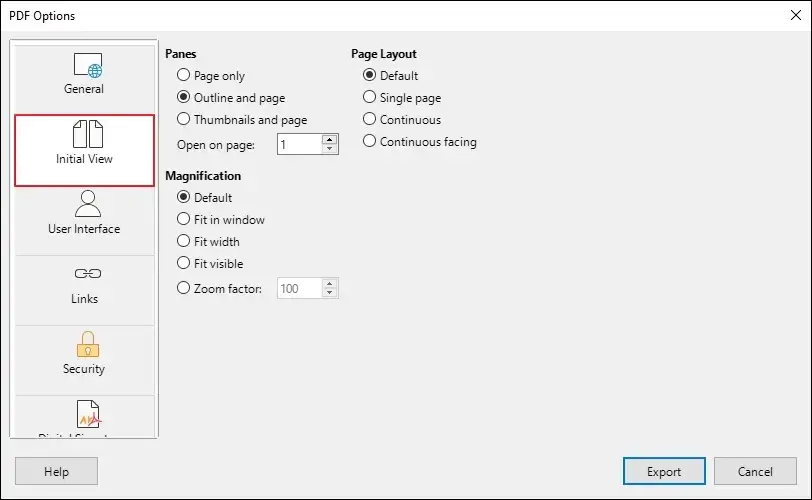Select the Initial View page icon

[x=88, y=134]
